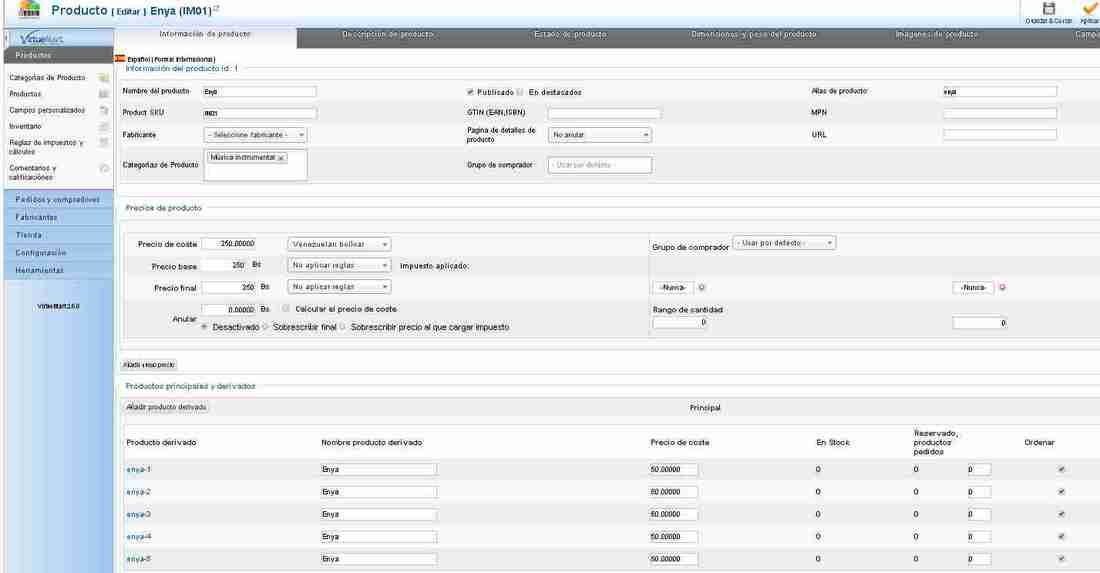Open the Precio final No aplicar reglas dropdown
This screenshot has width=1100, height=573.
pos(339,287)
